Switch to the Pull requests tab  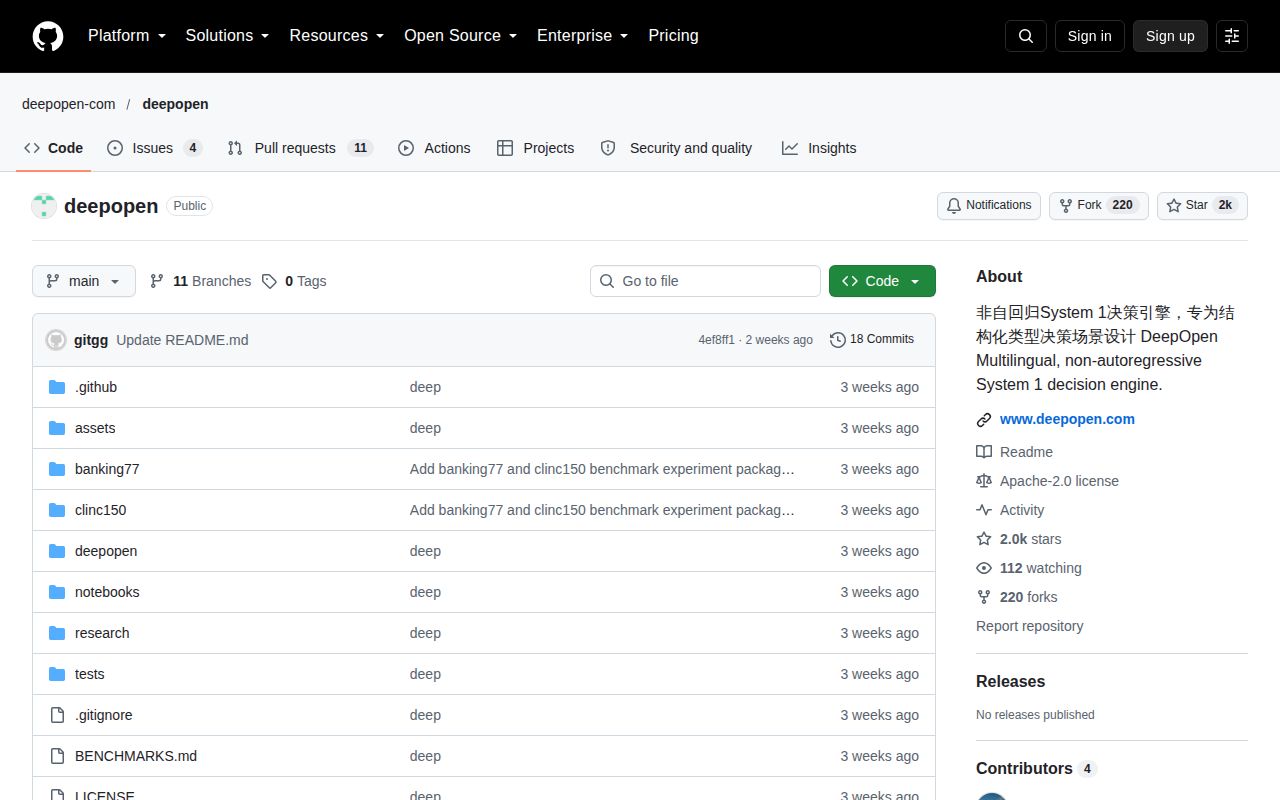(x=299, y=148)
